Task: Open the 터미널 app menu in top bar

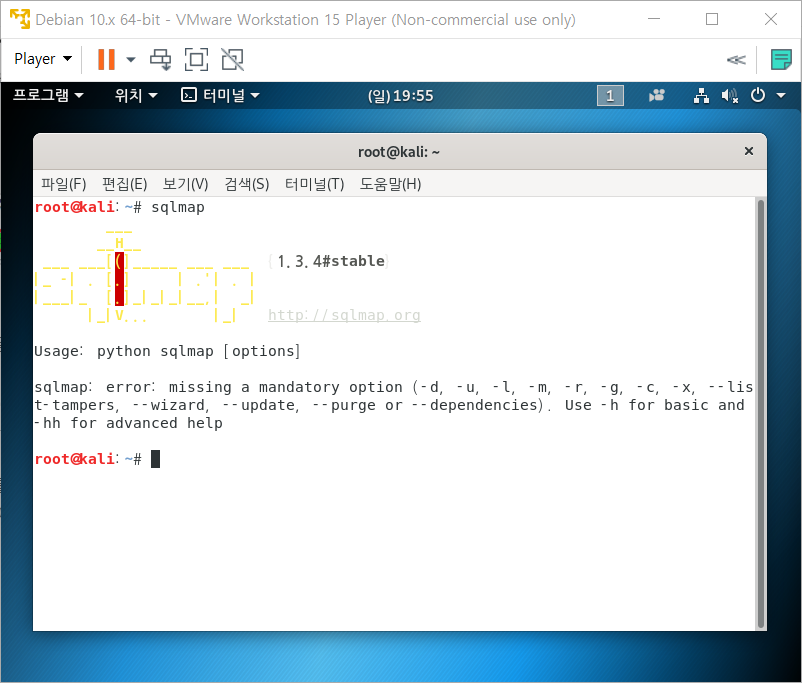Action: 221,95
